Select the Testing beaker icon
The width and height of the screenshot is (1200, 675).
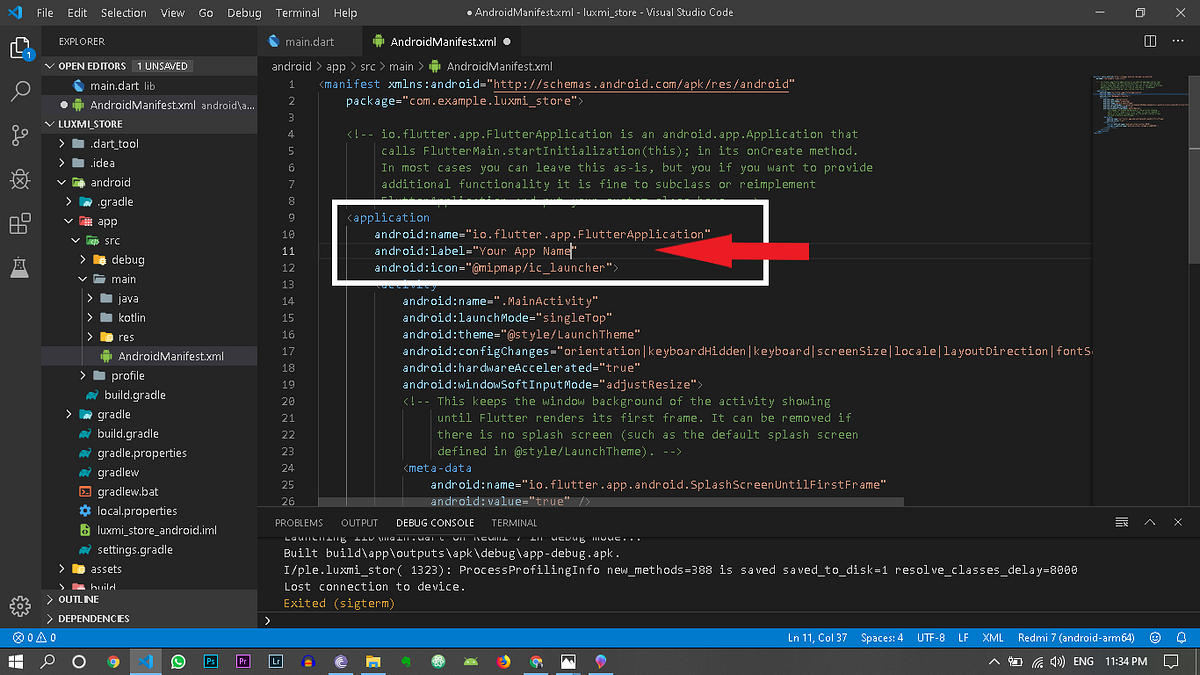(20, 268)
